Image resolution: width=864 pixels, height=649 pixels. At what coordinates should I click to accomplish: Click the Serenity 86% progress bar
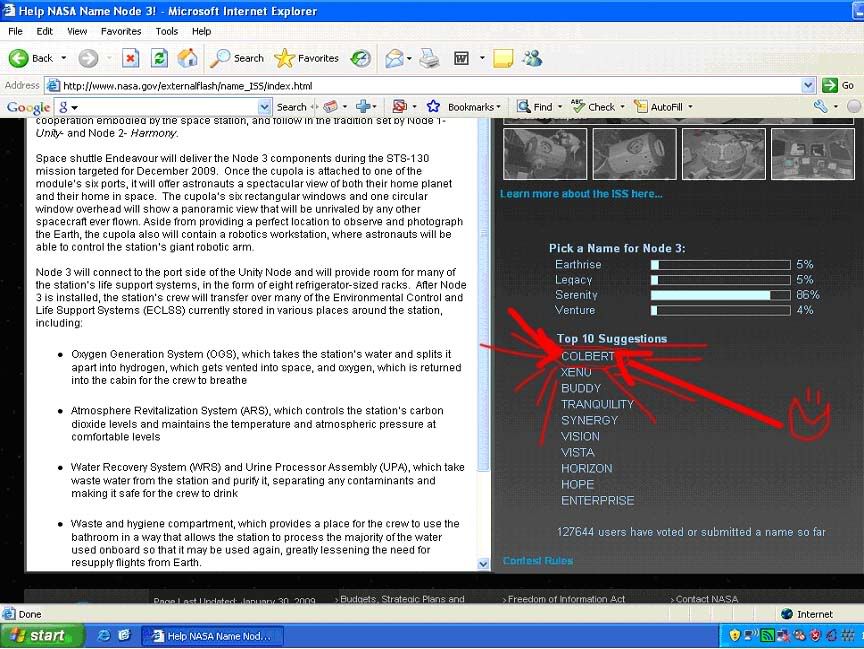point(721,295)
